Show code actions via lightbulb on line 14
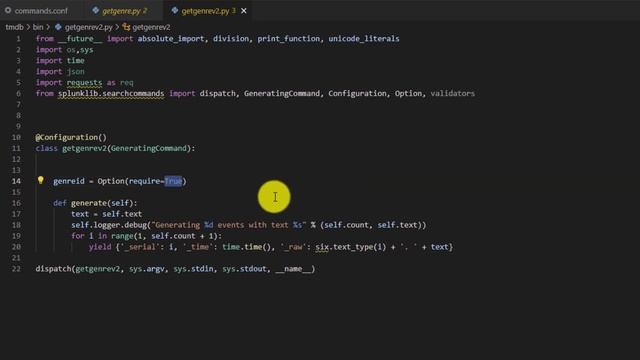This screenshot has height=360, width=640. point(40,180)
